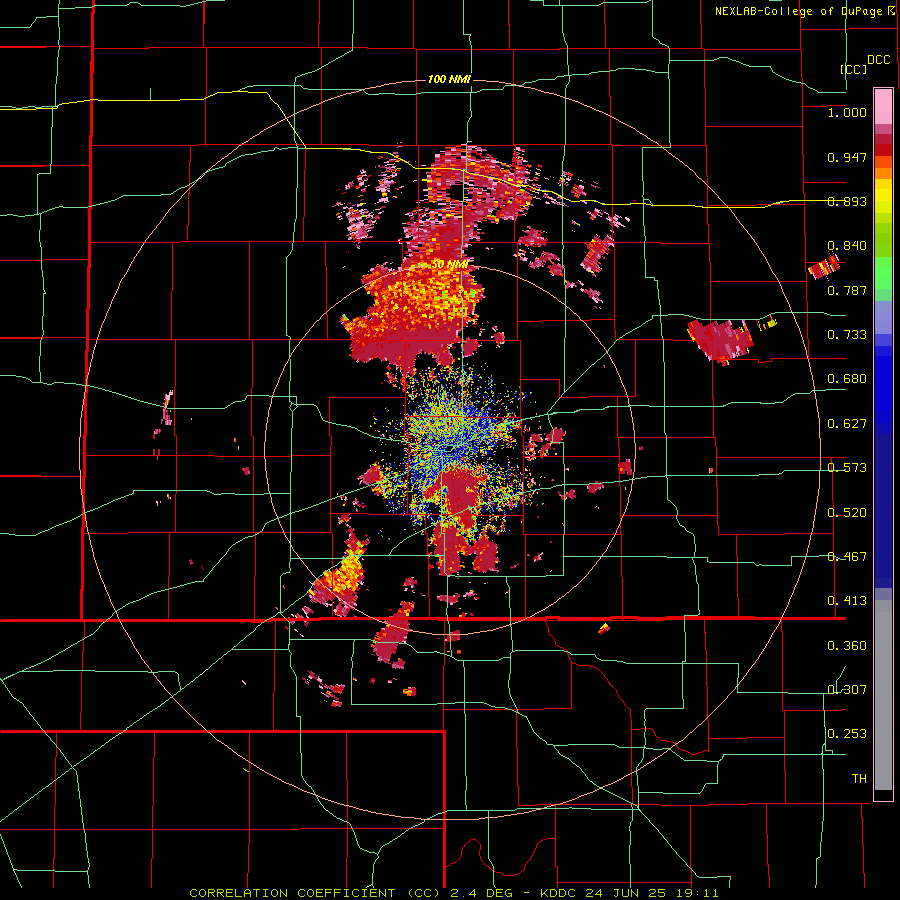The height and width of the screenshot is (900, 900).
Task: Click the 0.947 scale label
Action: (x=847, y=157)
